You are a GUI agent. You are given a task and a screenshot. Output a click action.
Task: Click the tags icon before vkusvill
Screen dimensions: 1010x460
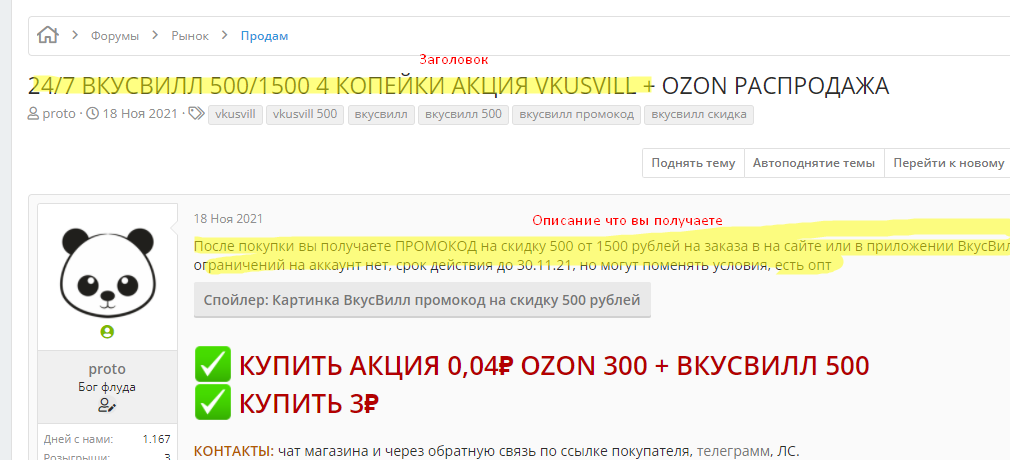[196, 115]
